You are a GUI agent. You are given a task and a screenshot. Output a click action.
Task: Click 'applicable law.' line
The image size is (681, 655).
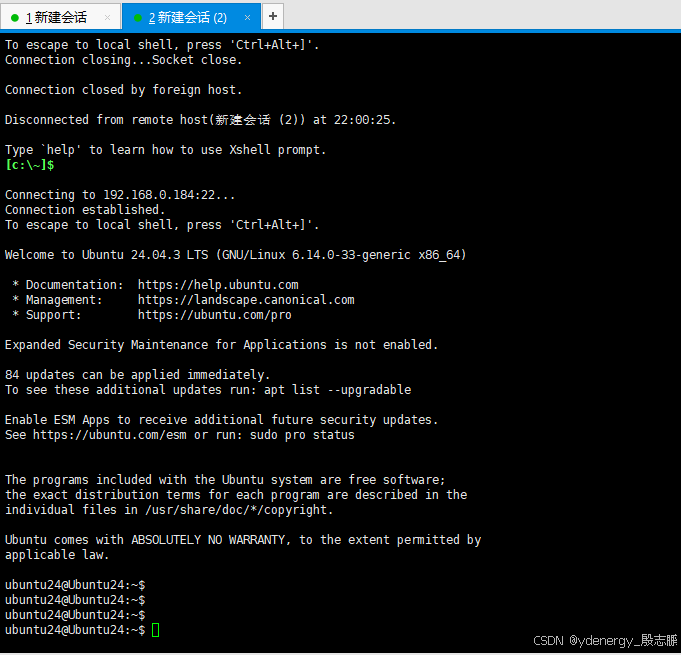(x=57, y=555)
